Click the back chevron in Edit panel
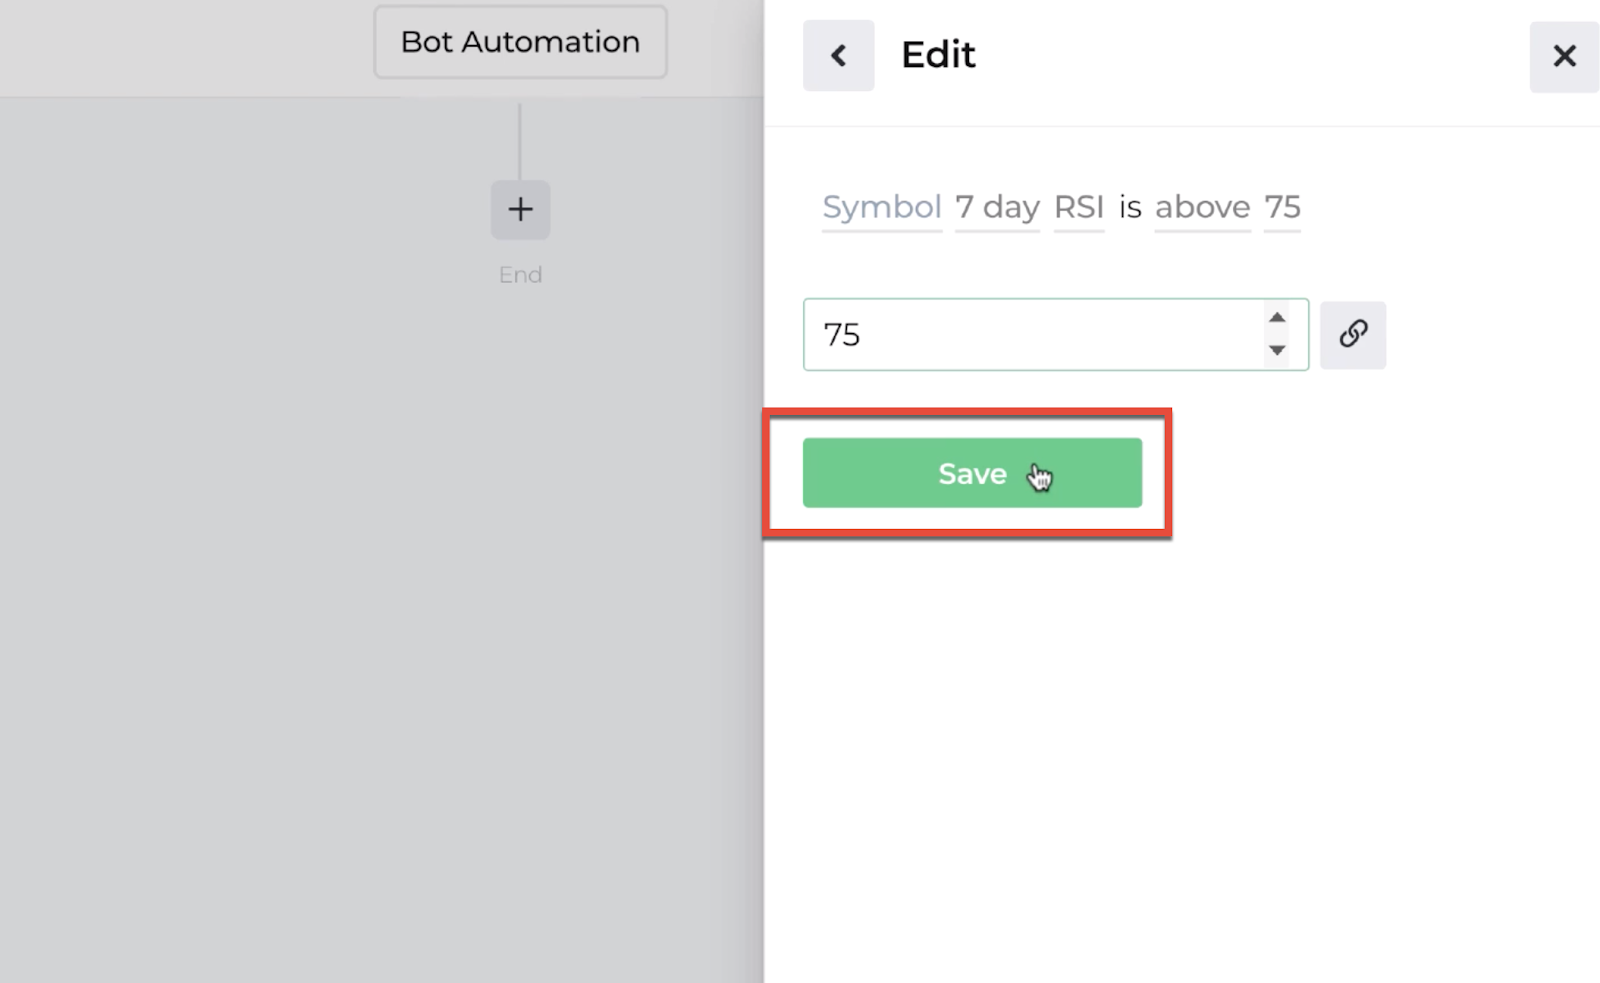1600x983 pixels. point(838,55)
